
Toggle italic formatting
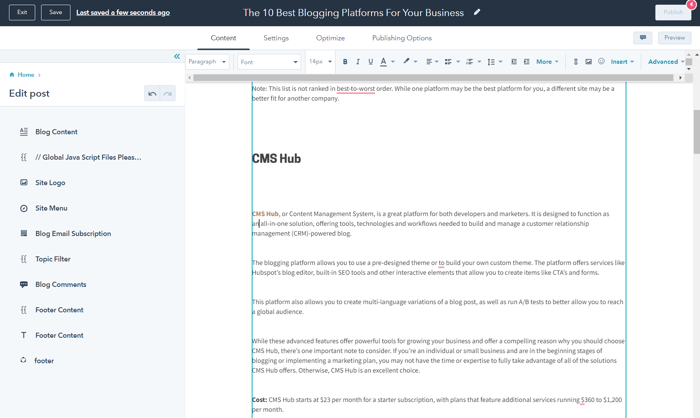point(358,62)
